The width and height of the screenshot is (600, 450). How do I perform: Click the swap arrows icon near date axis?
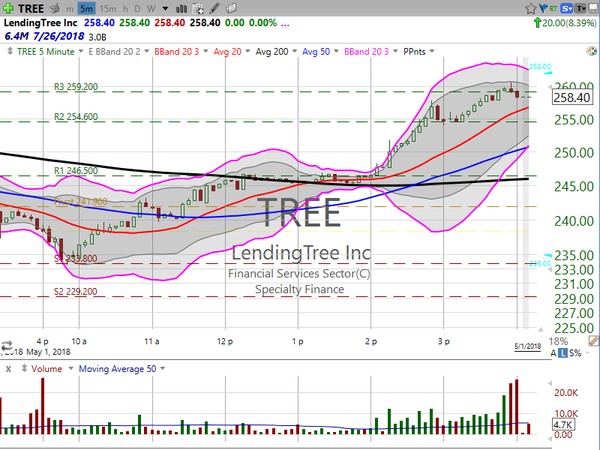click(x=7, y=346)
